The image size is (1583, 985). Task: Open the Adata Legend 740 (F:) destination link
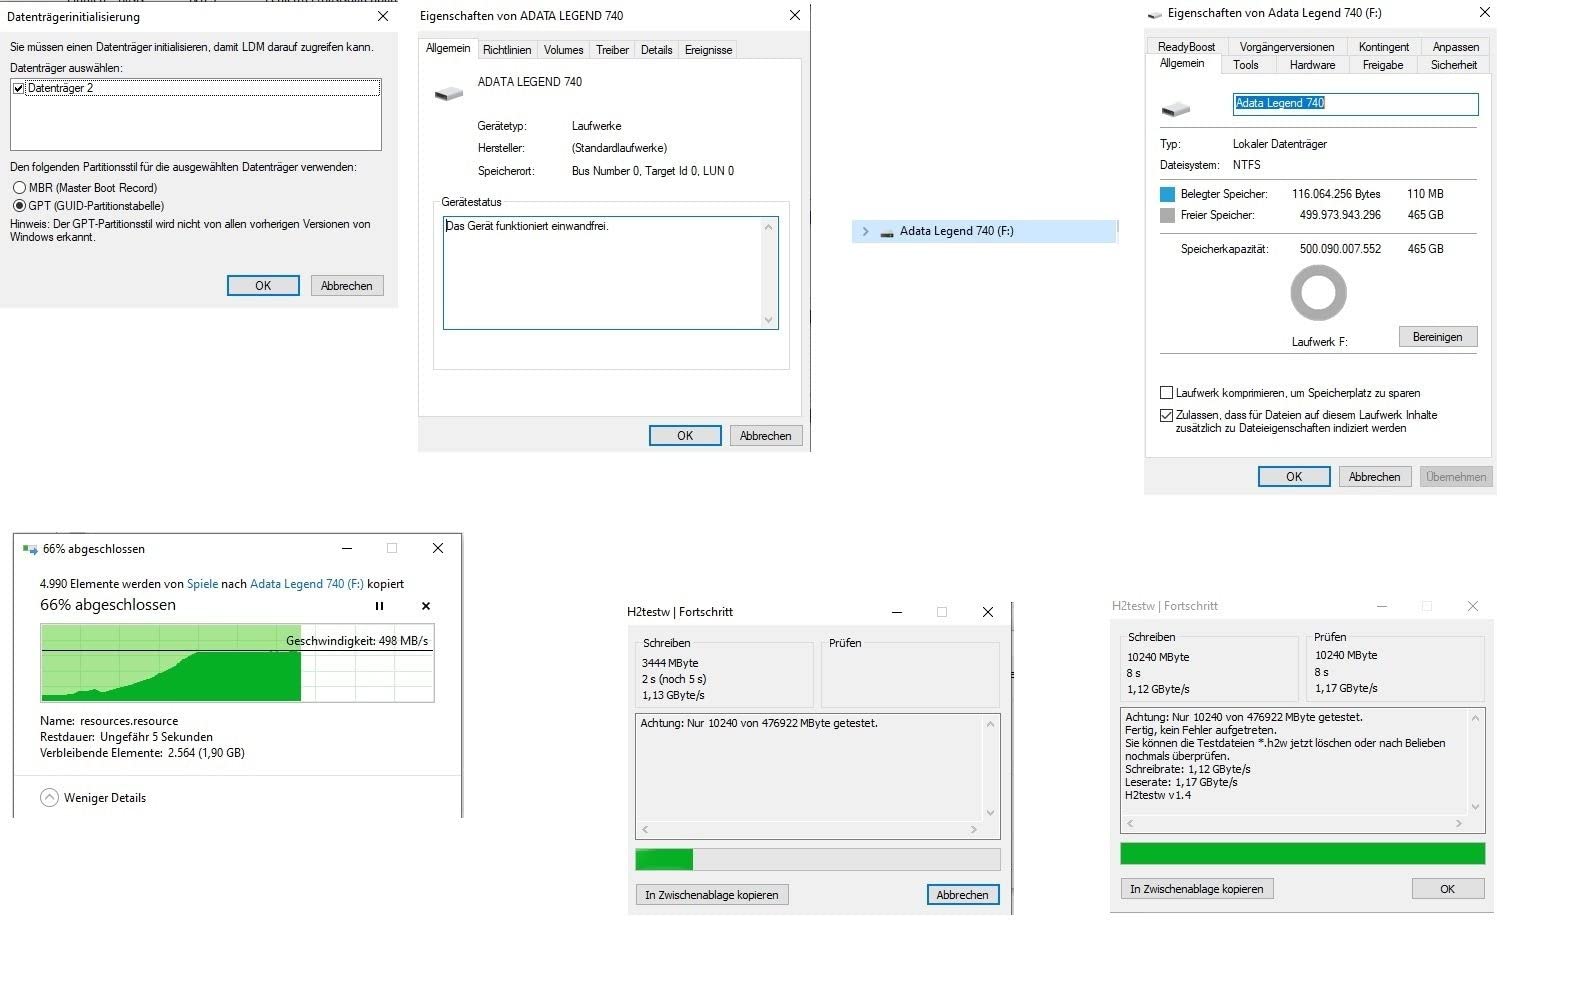click(307, 584)
